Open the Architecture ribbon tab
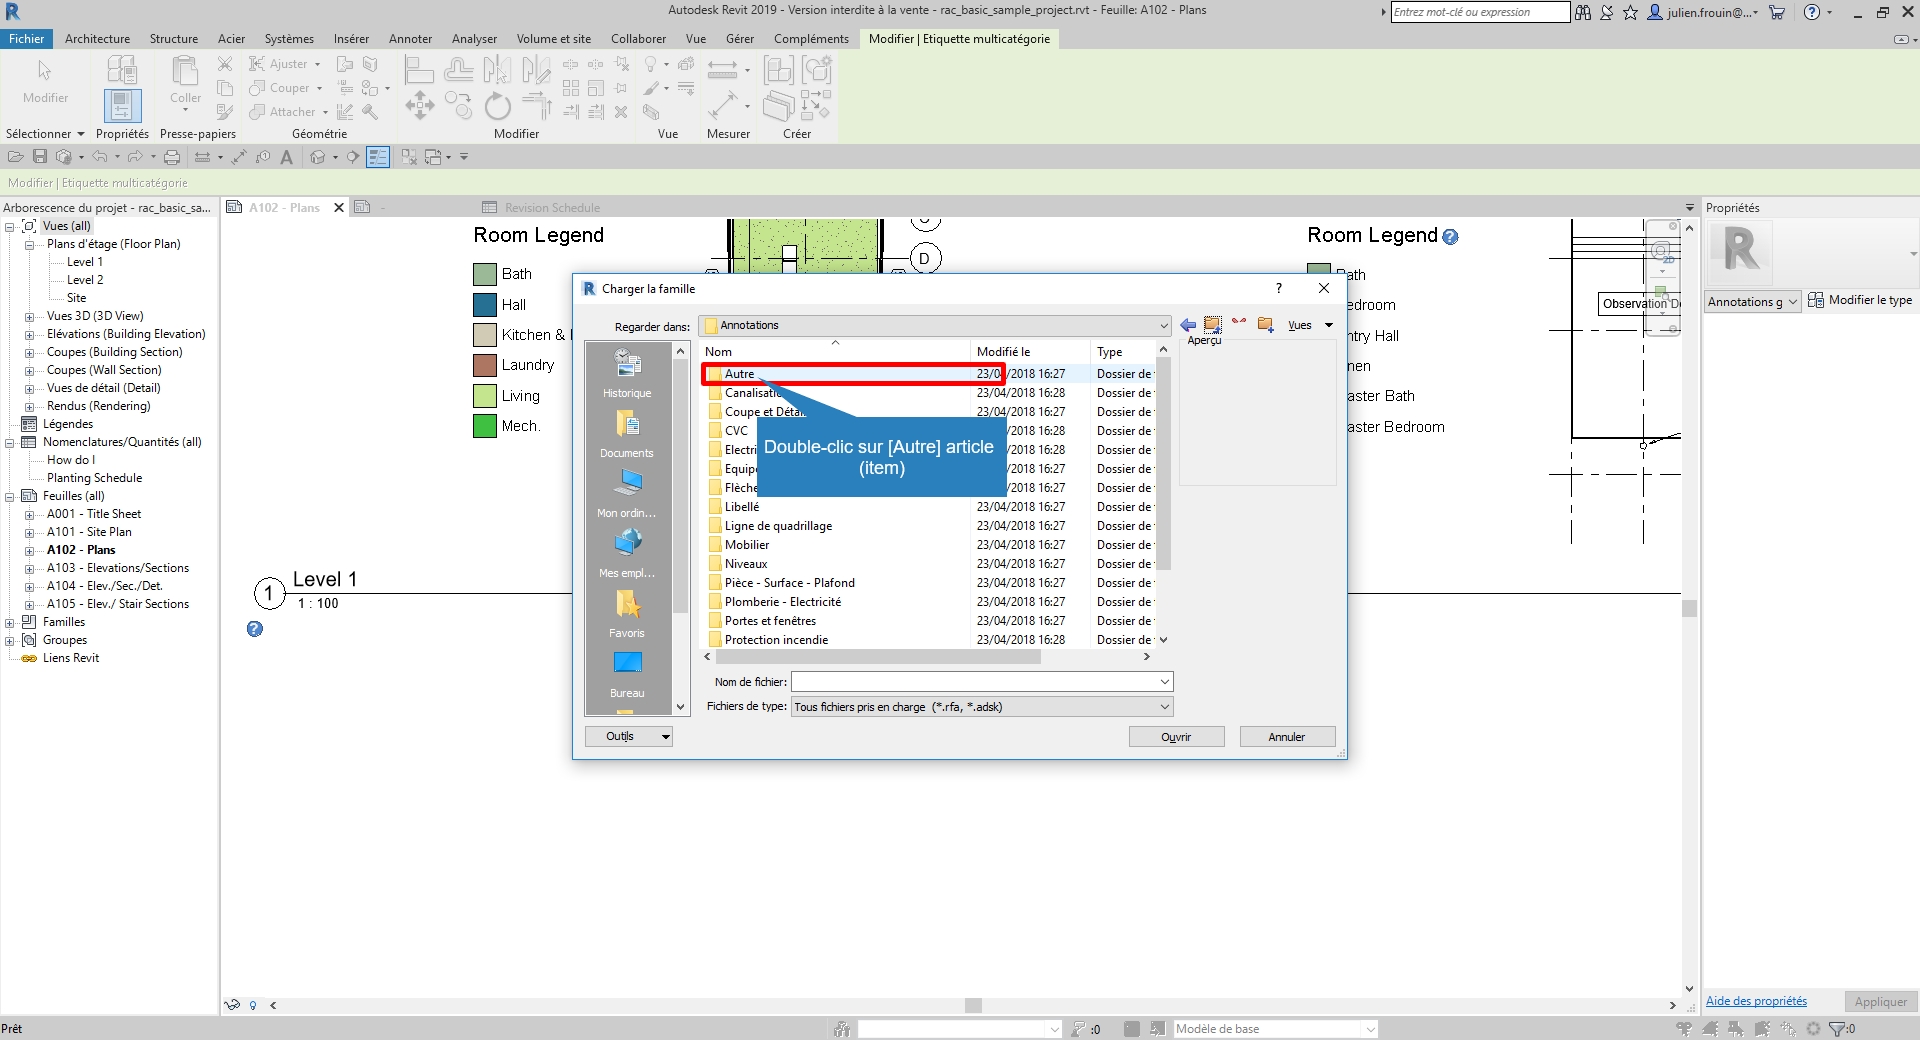Image resolution: width=1920 pixels, height=1040 pixels. click(97, 39)
